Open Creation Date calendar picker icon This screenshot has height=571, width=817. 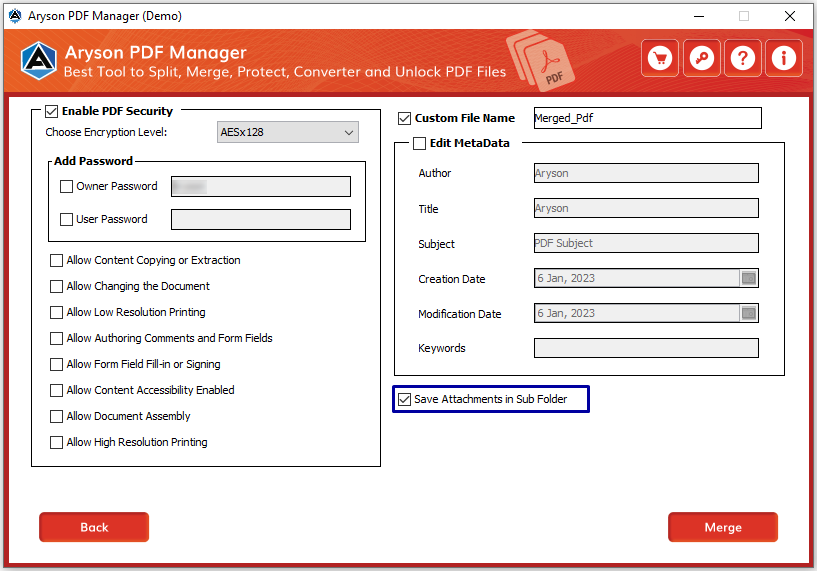coord(749,278)
